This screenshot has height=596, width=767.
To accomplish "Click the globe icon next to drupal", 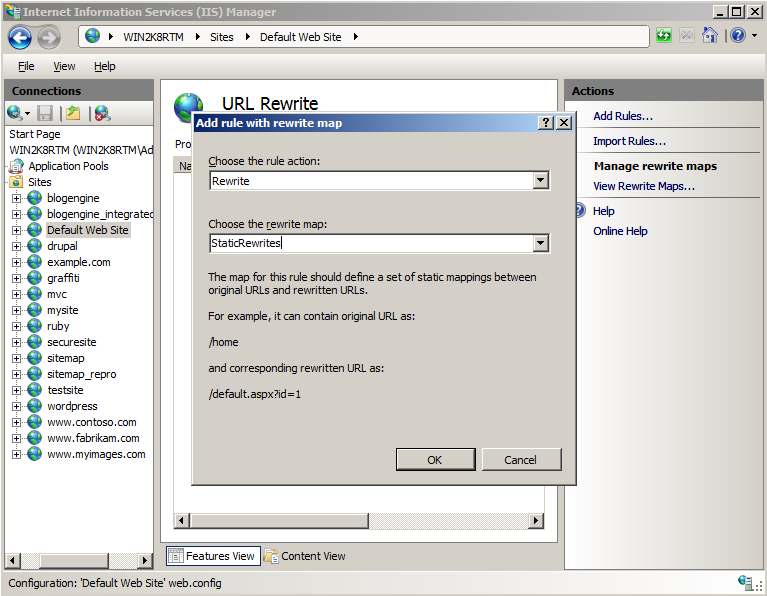I will pos(34,246).
